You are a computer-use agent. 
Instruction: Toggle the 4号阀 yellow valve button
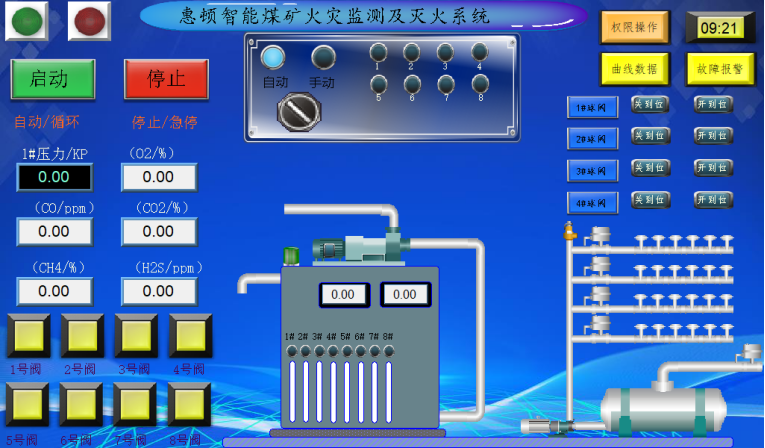coord(189,336)
